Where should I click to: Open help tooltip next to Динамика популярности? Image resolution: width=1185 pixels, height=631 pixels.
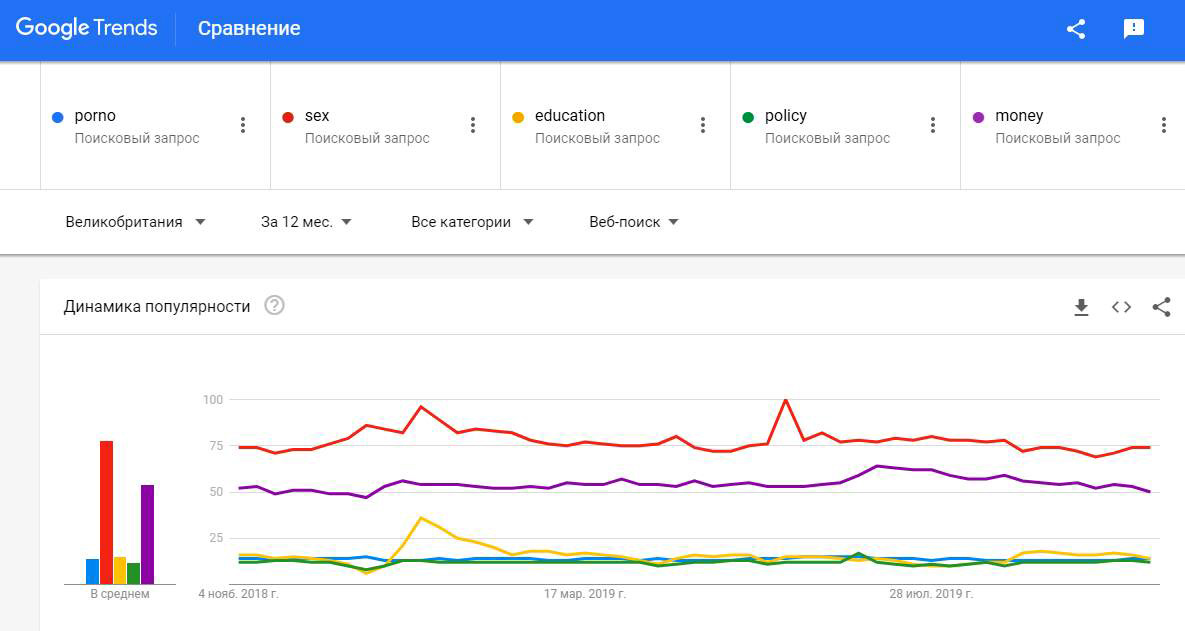point(275,306)
